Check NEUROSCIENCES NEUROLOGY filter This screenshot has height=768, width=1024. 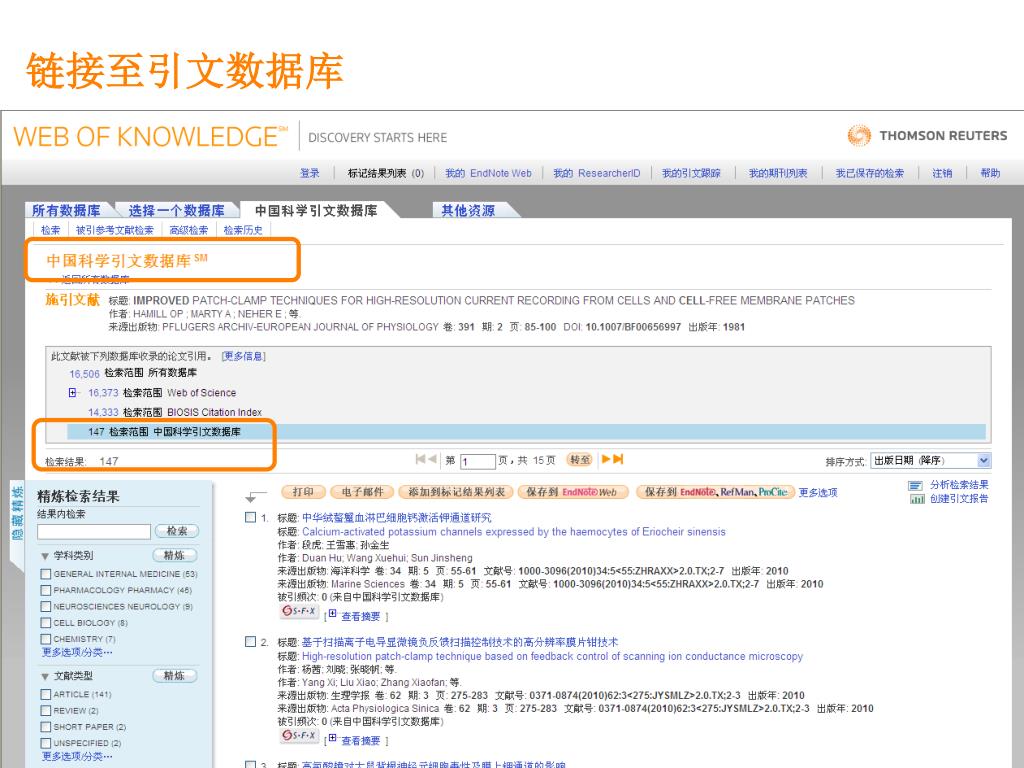pos(46,607)
